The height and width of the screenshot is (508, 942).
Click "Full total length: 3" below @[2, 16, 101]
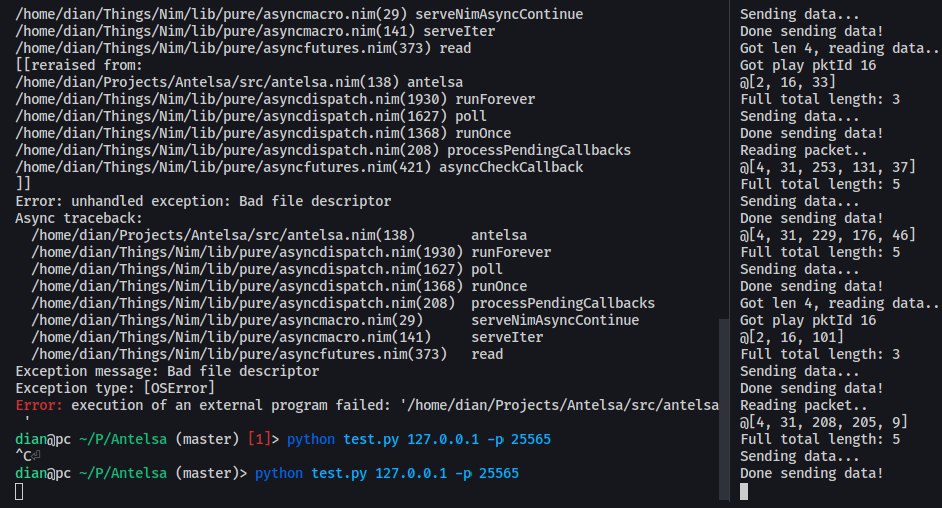coord(820,354)
